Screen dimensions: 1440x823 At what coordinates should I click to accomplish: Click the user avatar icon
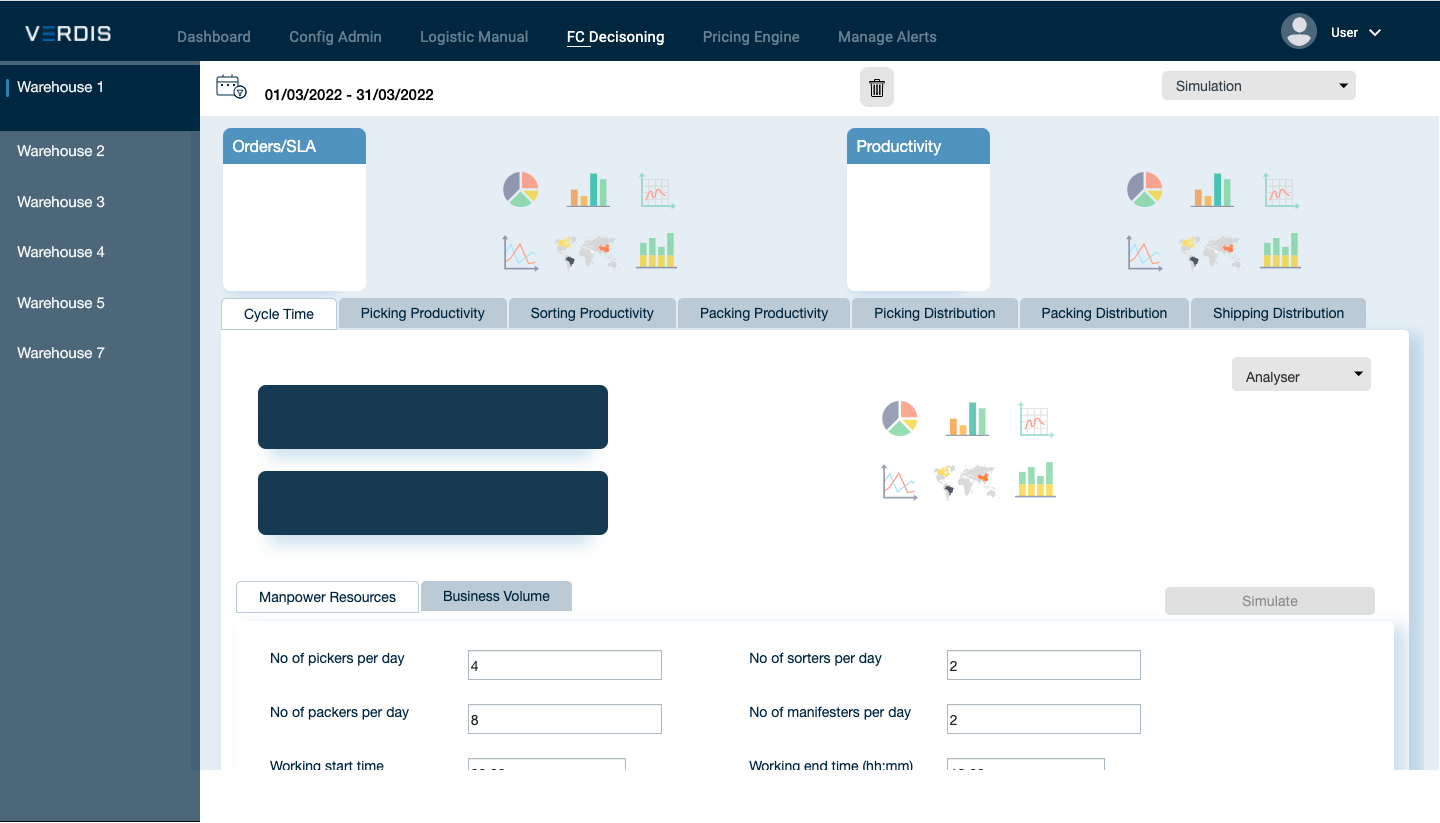pos(1298,32)
